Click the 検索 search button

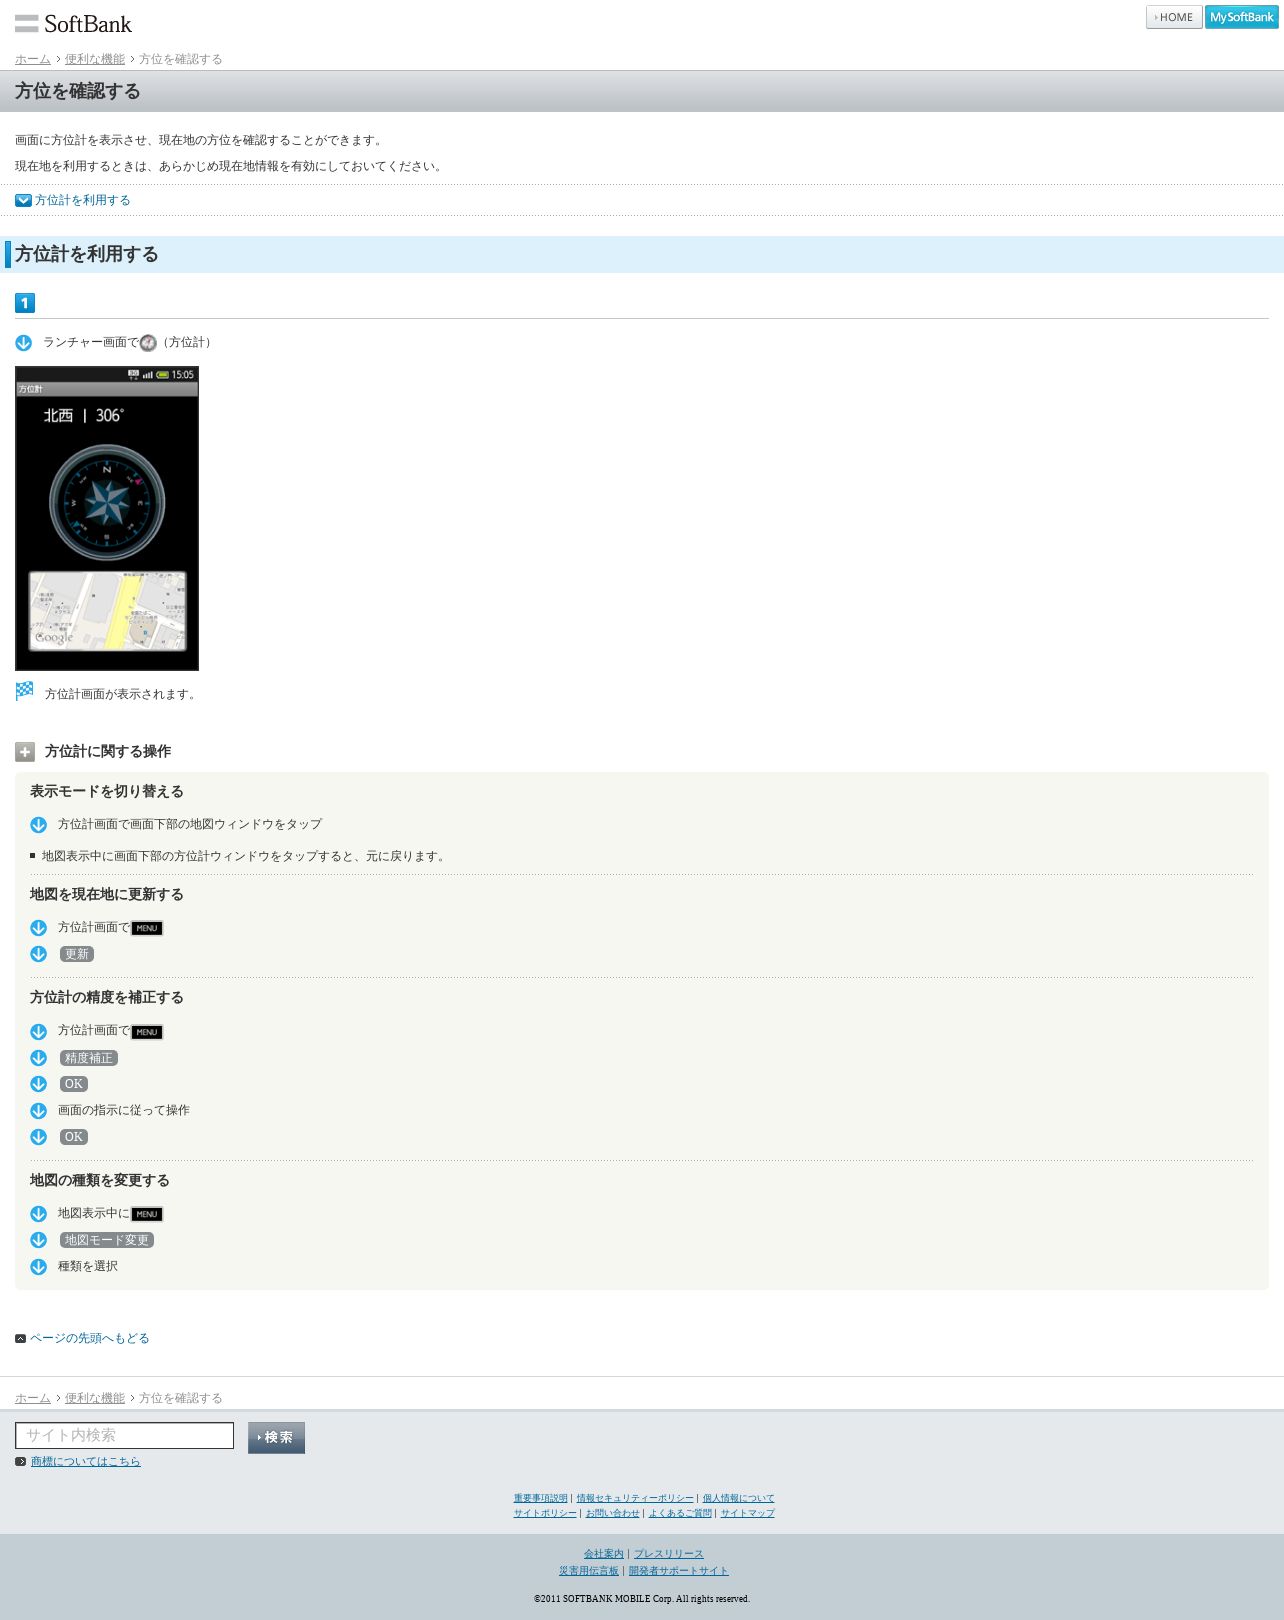[x=276, y=1438]
